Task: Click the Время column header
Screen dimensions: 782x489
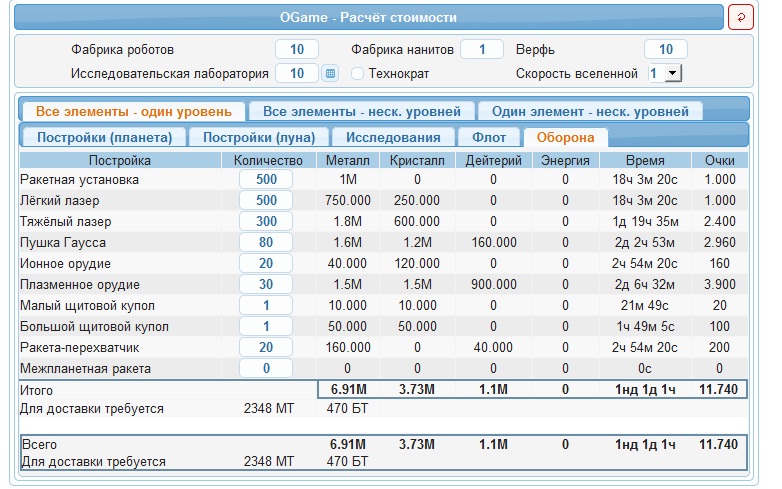Action: [645, 161]
